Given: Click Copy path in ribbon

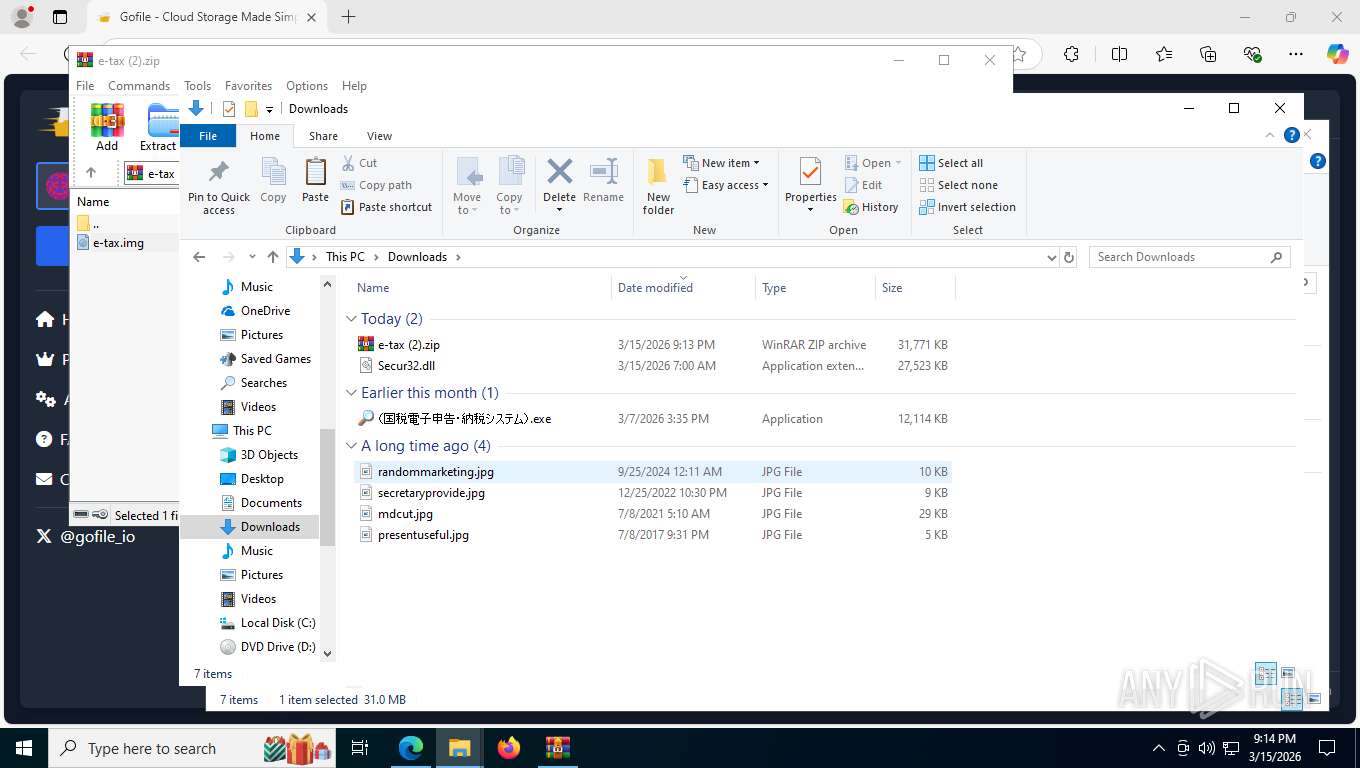Looking at the screenshot, I should (376, 185).
